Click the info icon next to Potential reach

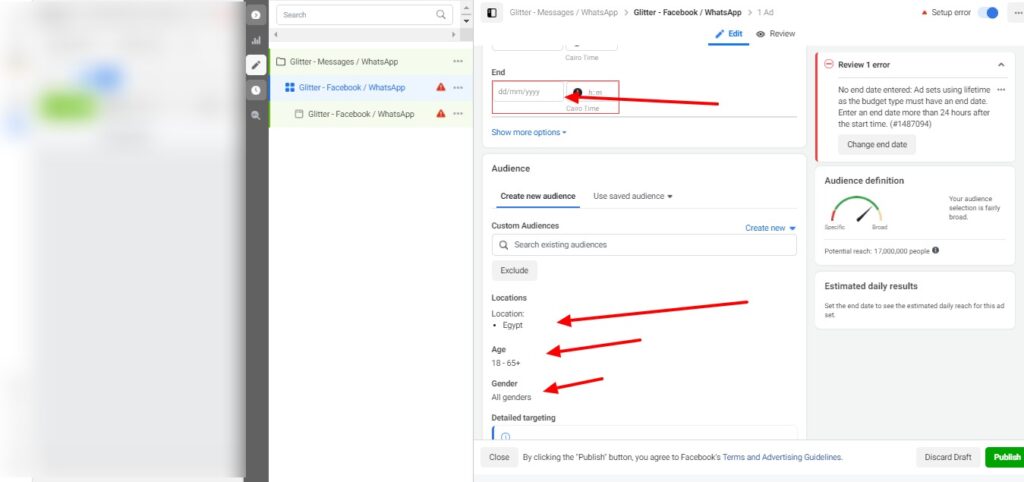pyautogui.click(x=935, y=250)
